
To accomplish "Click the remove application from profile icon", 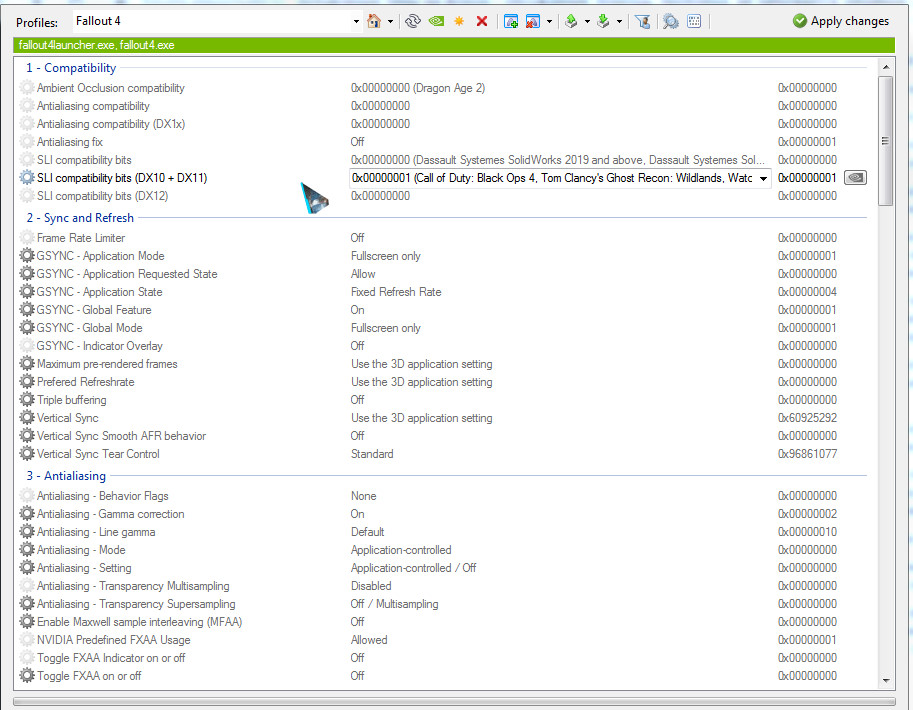I will pos(533,22).
